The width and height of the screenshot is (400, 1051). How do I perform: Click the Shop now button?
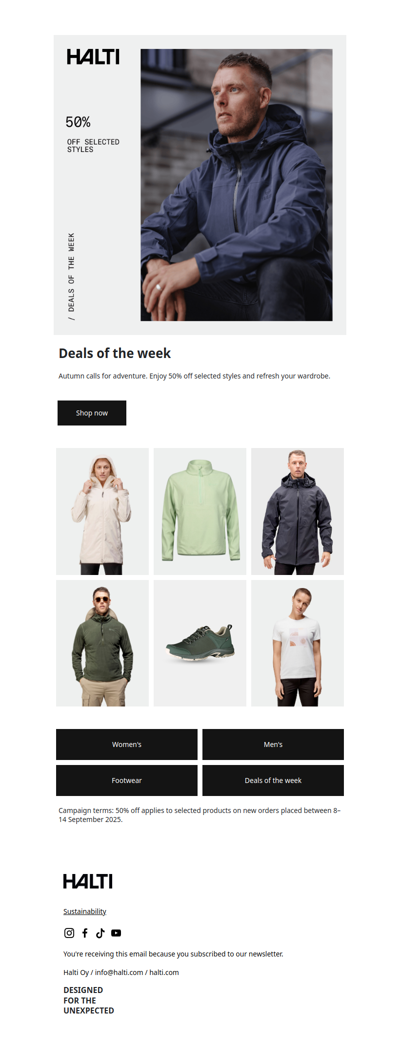[92, 413]
